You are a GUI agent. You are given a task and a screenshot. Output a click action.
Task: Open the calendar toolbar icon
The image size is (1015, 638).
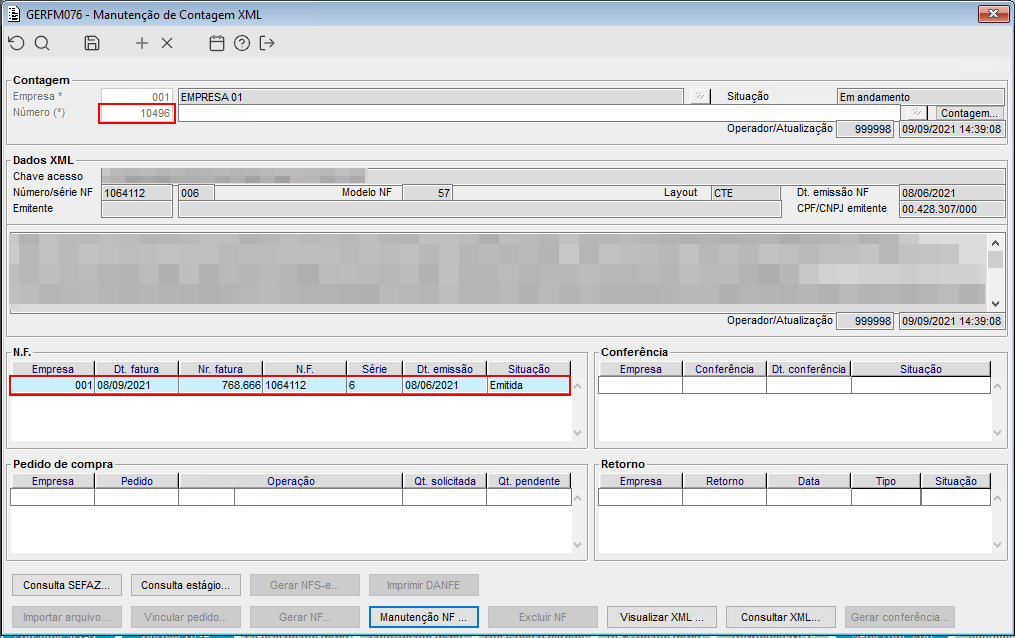217,43
